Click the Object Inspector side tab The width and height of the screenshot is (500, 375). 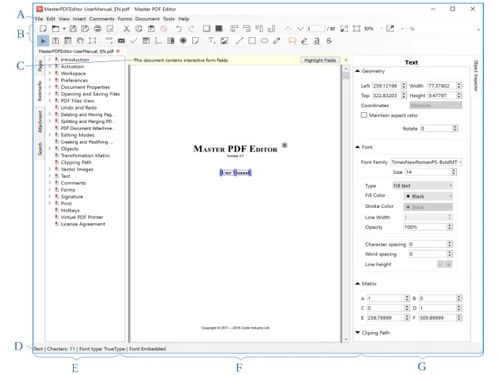pyautogui.click(x=476, y=76)
